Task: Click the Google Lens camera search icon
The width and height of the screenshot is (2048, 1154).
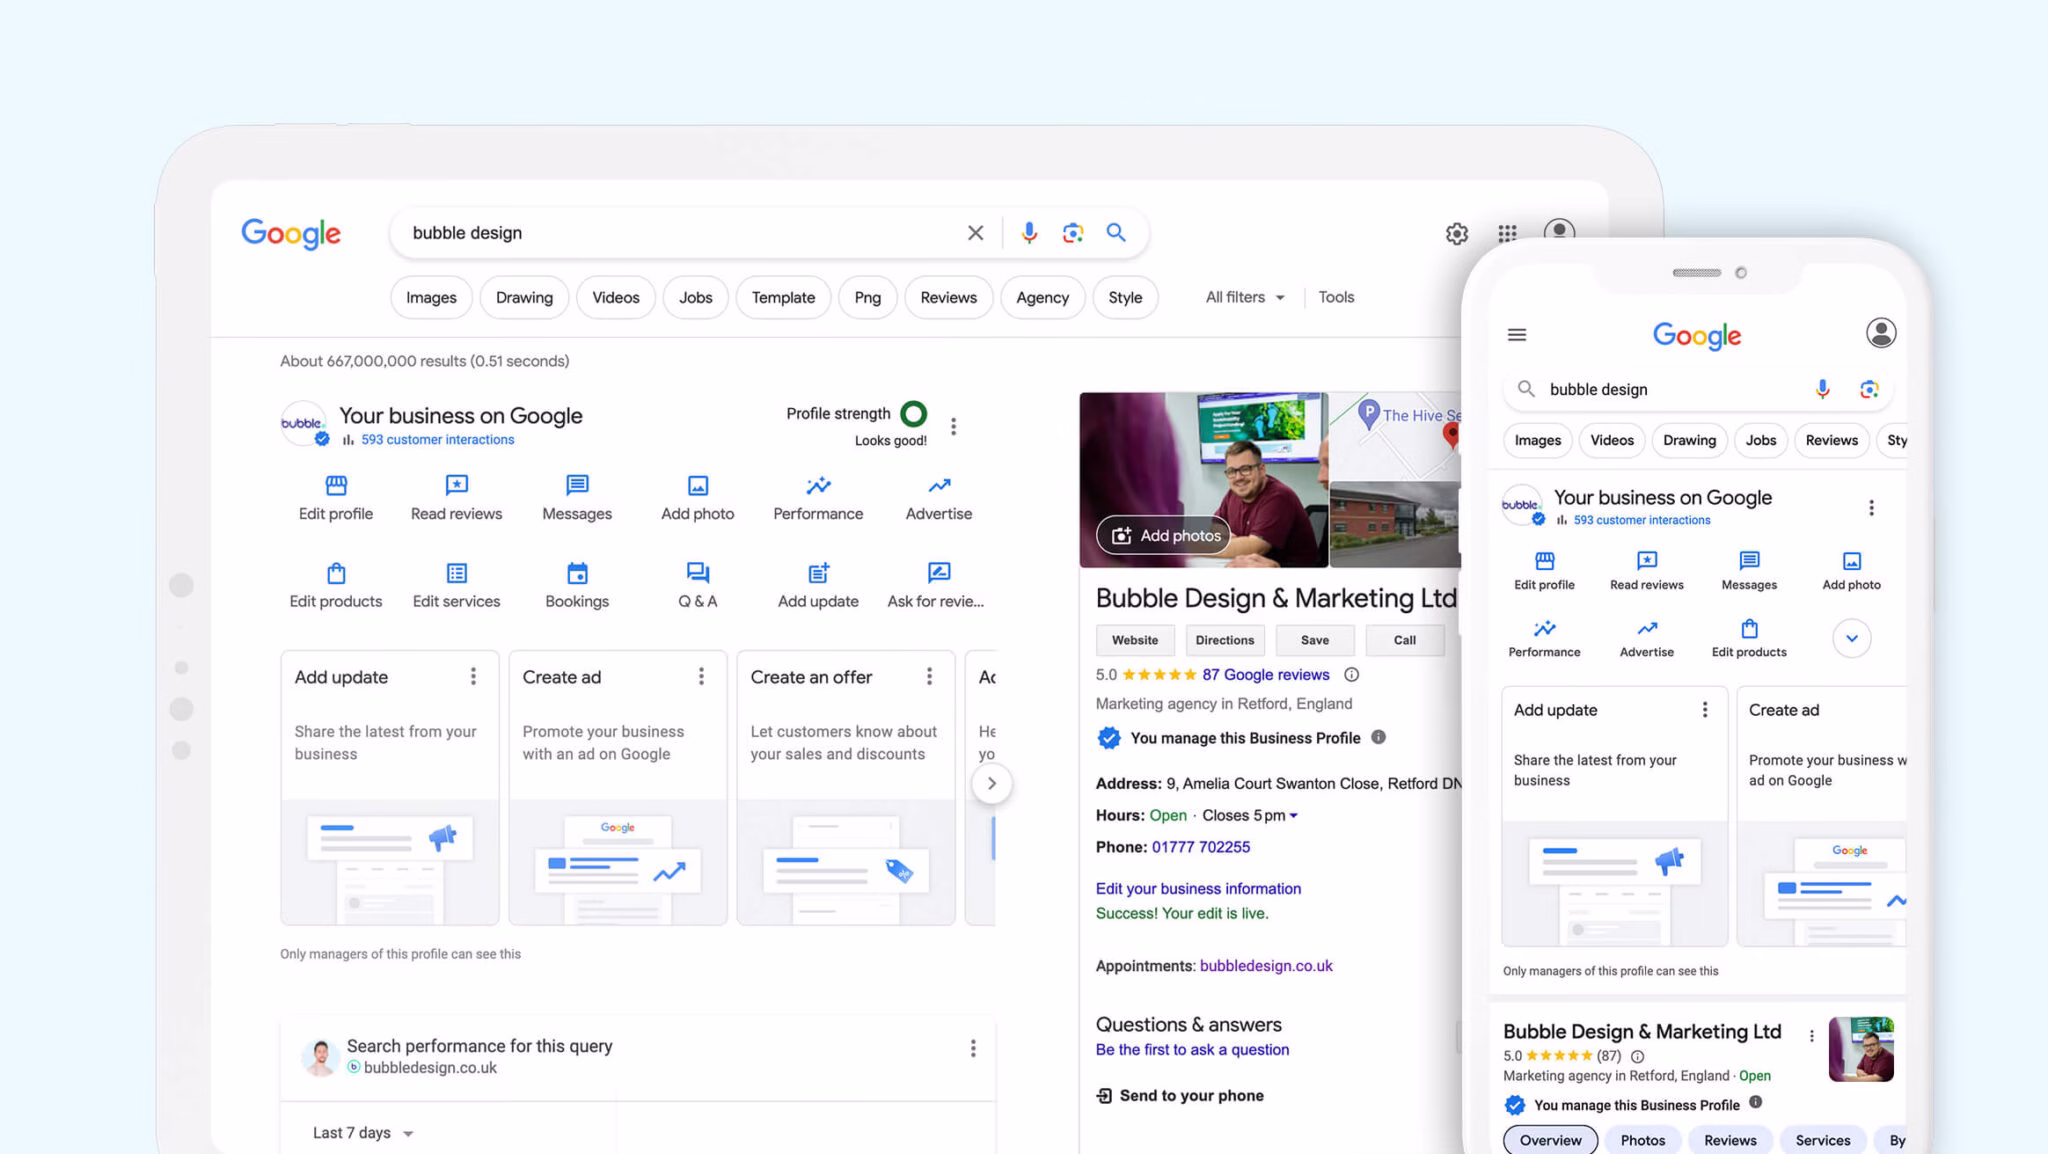Action: [1073, 233]
